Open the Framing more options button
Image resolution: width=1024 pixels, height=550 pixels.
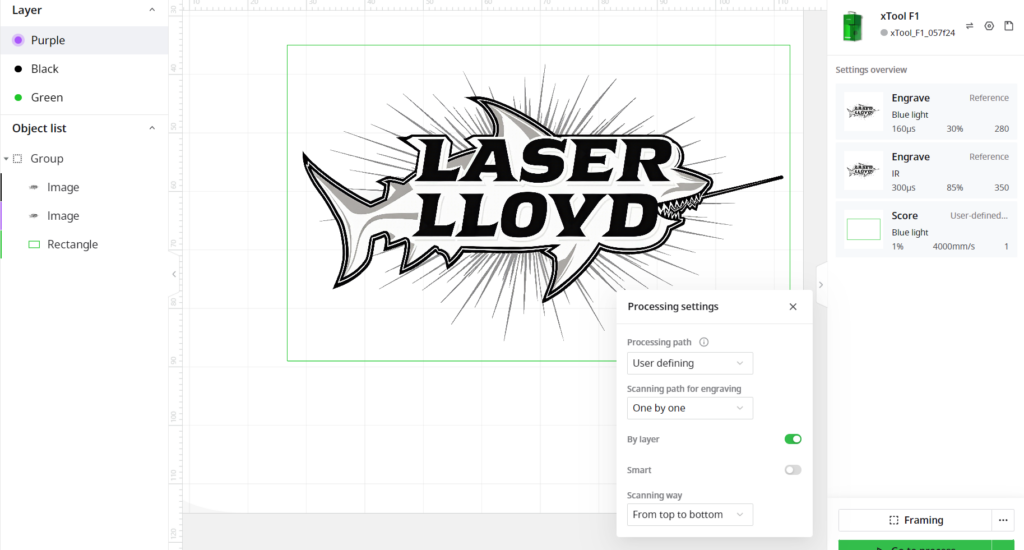tap(1003, 520)
